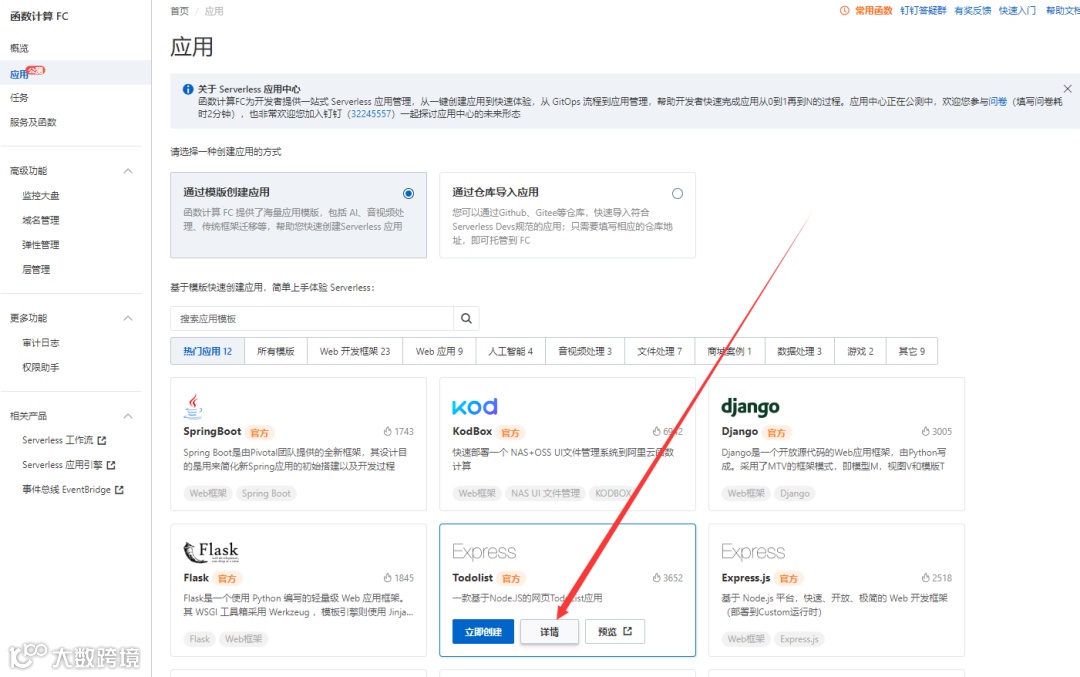Collapse the 相关产品 section
This screenshot has height=677, width=1080.
(x=128, y=416)
